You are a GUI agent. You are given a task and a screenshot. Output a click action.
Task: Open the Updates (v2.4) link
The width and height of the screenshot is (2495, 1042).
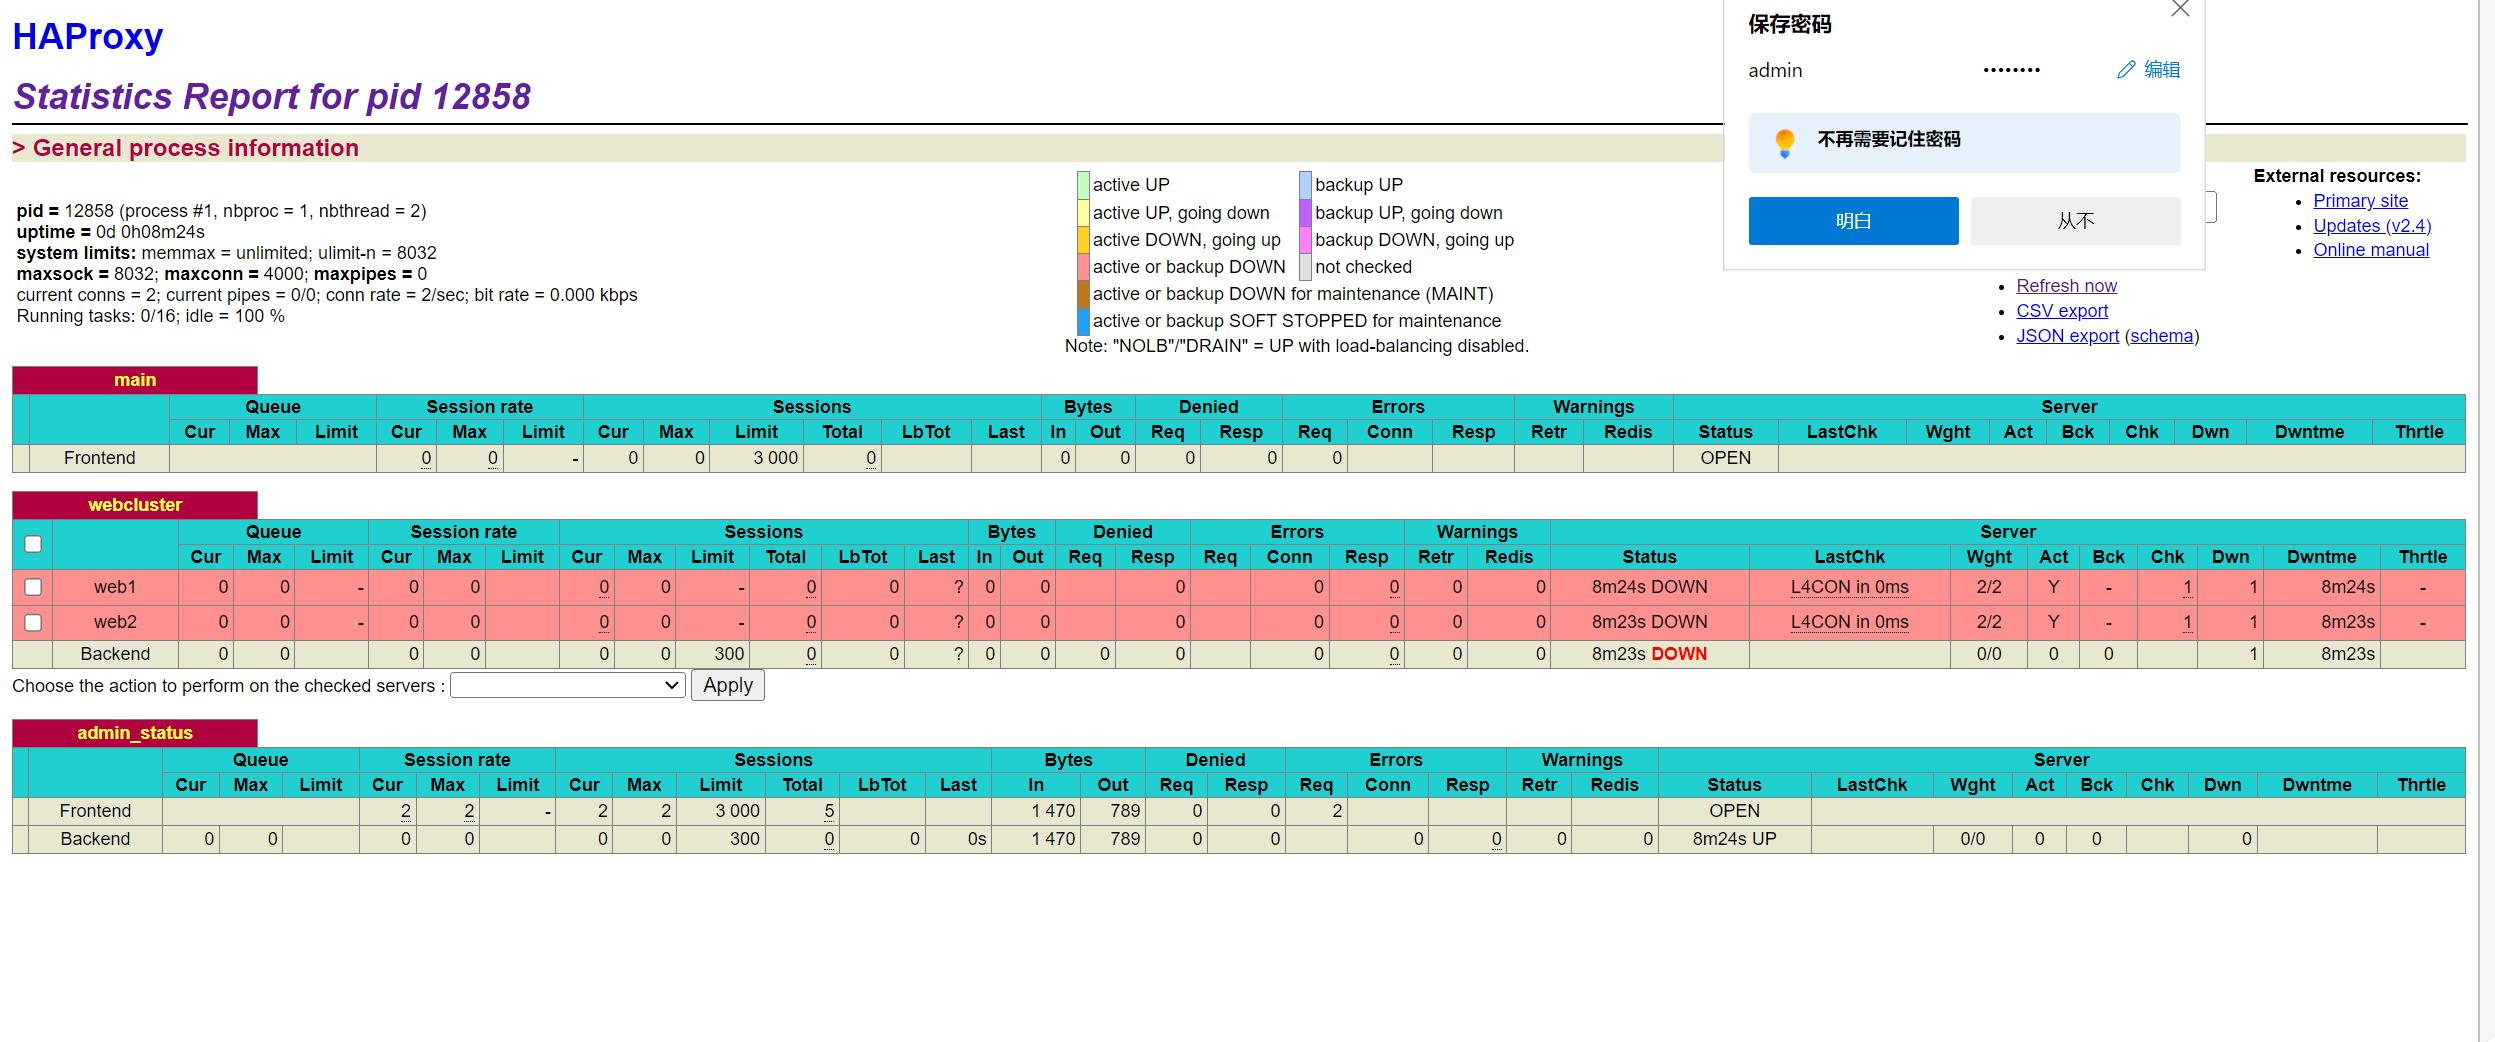(x=2372, y=226)
